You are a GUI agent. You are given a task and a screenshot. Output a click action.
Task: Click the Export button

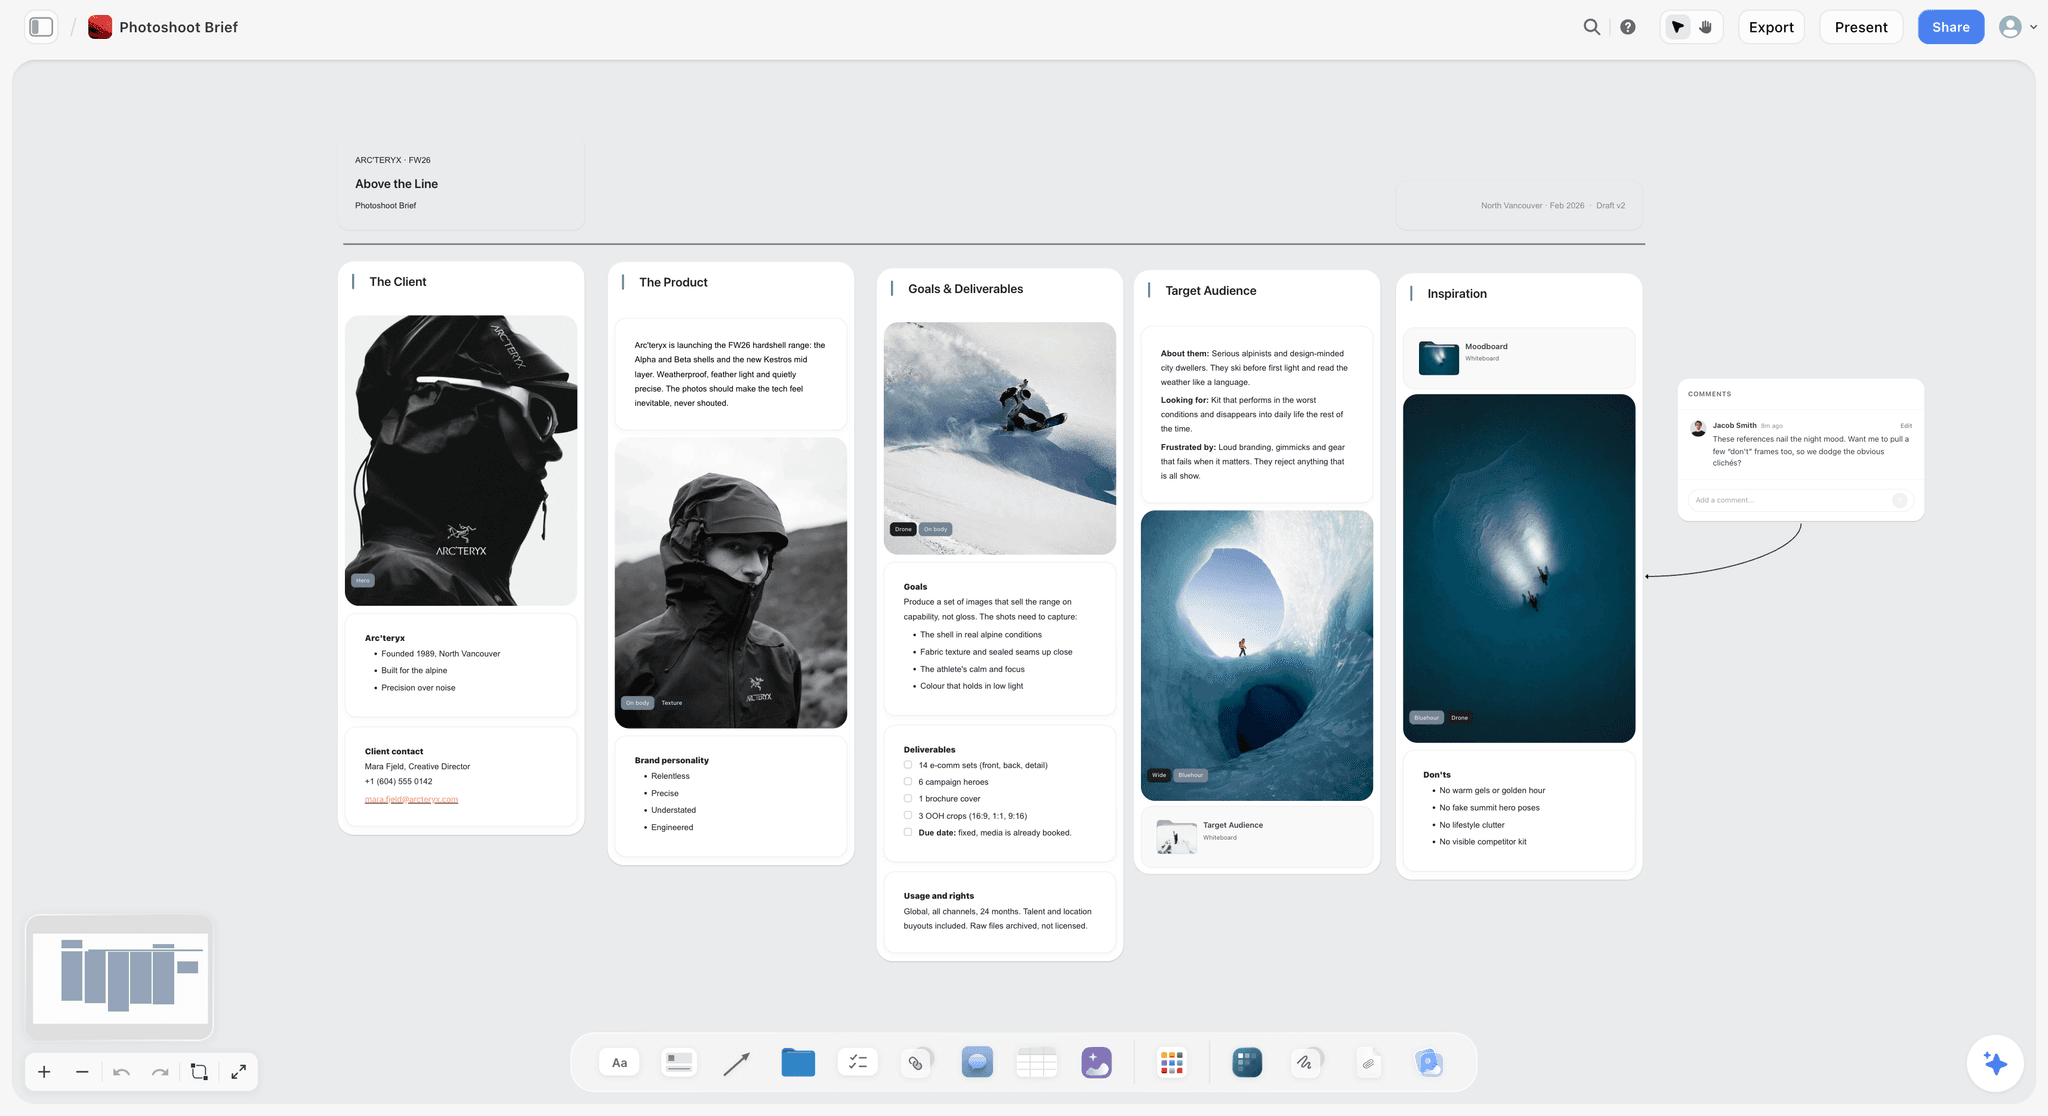pos(1771,27)
